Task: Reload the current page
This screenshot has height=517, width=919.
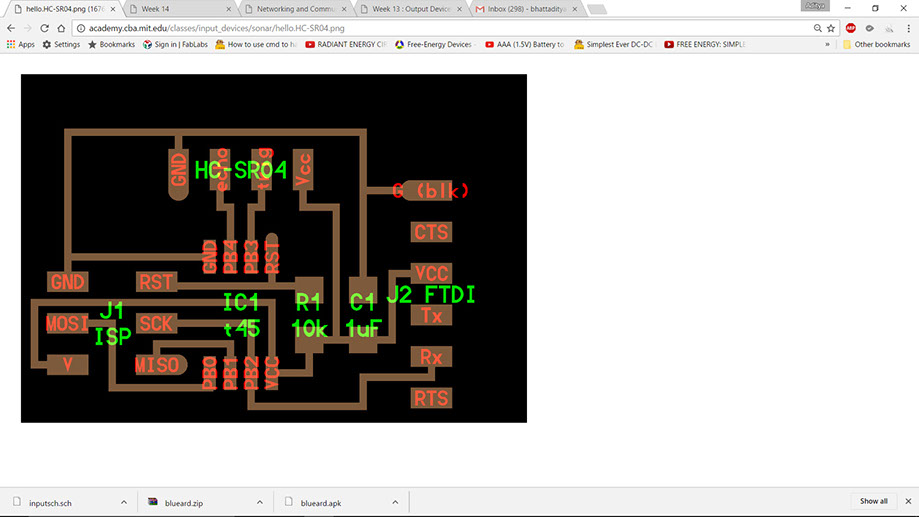Action: (x=45, y=28)
